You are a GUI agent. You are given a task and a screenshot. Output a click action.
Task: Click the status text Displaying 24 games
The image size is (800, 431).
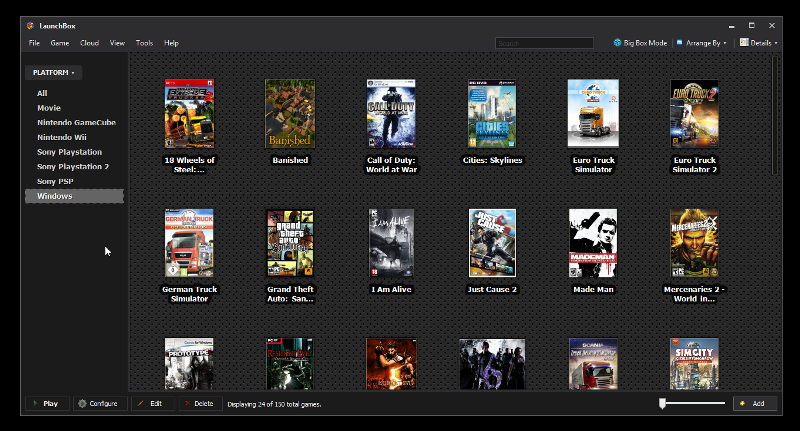coord(274,404)
